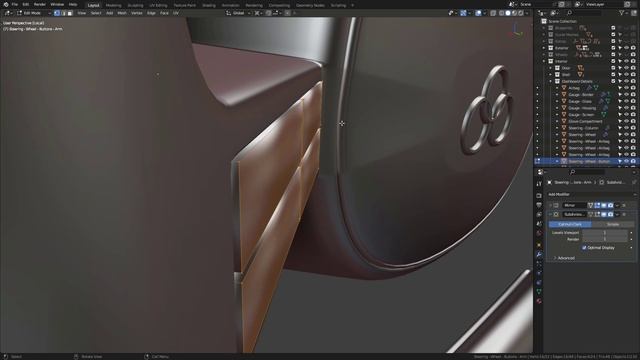
Task: Switch to the Modeling workspace tab
Action: click(x=113, y=5)
